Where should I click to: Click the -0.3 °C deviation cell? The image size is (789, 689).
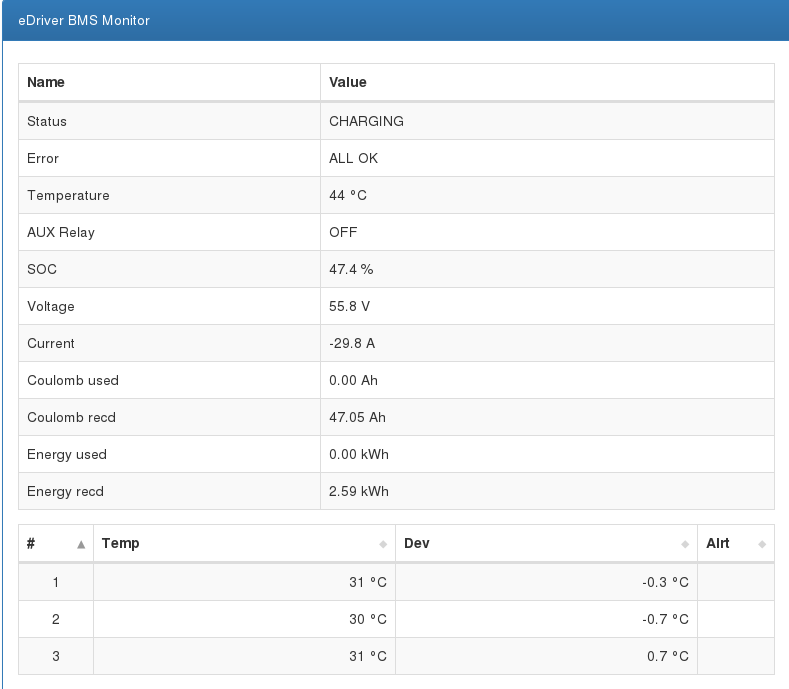point(665,582)
